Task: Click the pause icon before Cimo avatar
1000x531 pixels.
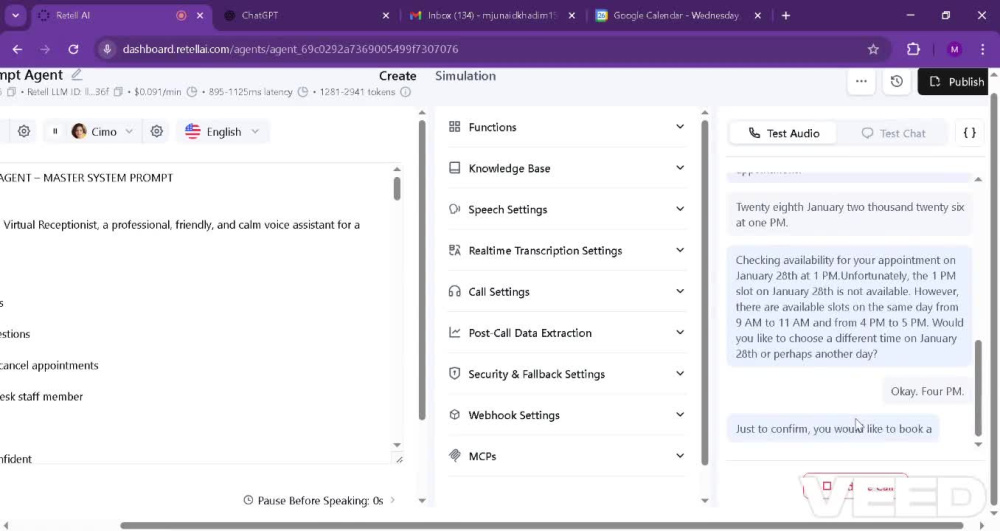Action: coord(55,131)
